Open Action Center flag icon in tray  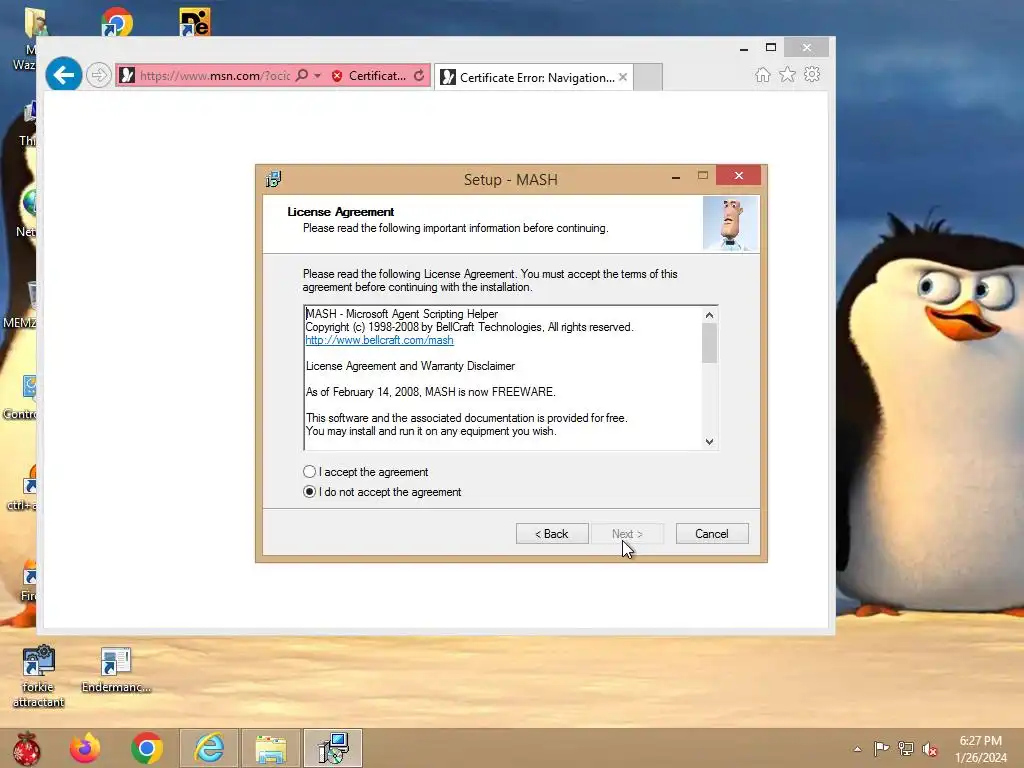[x=881, y=748]
